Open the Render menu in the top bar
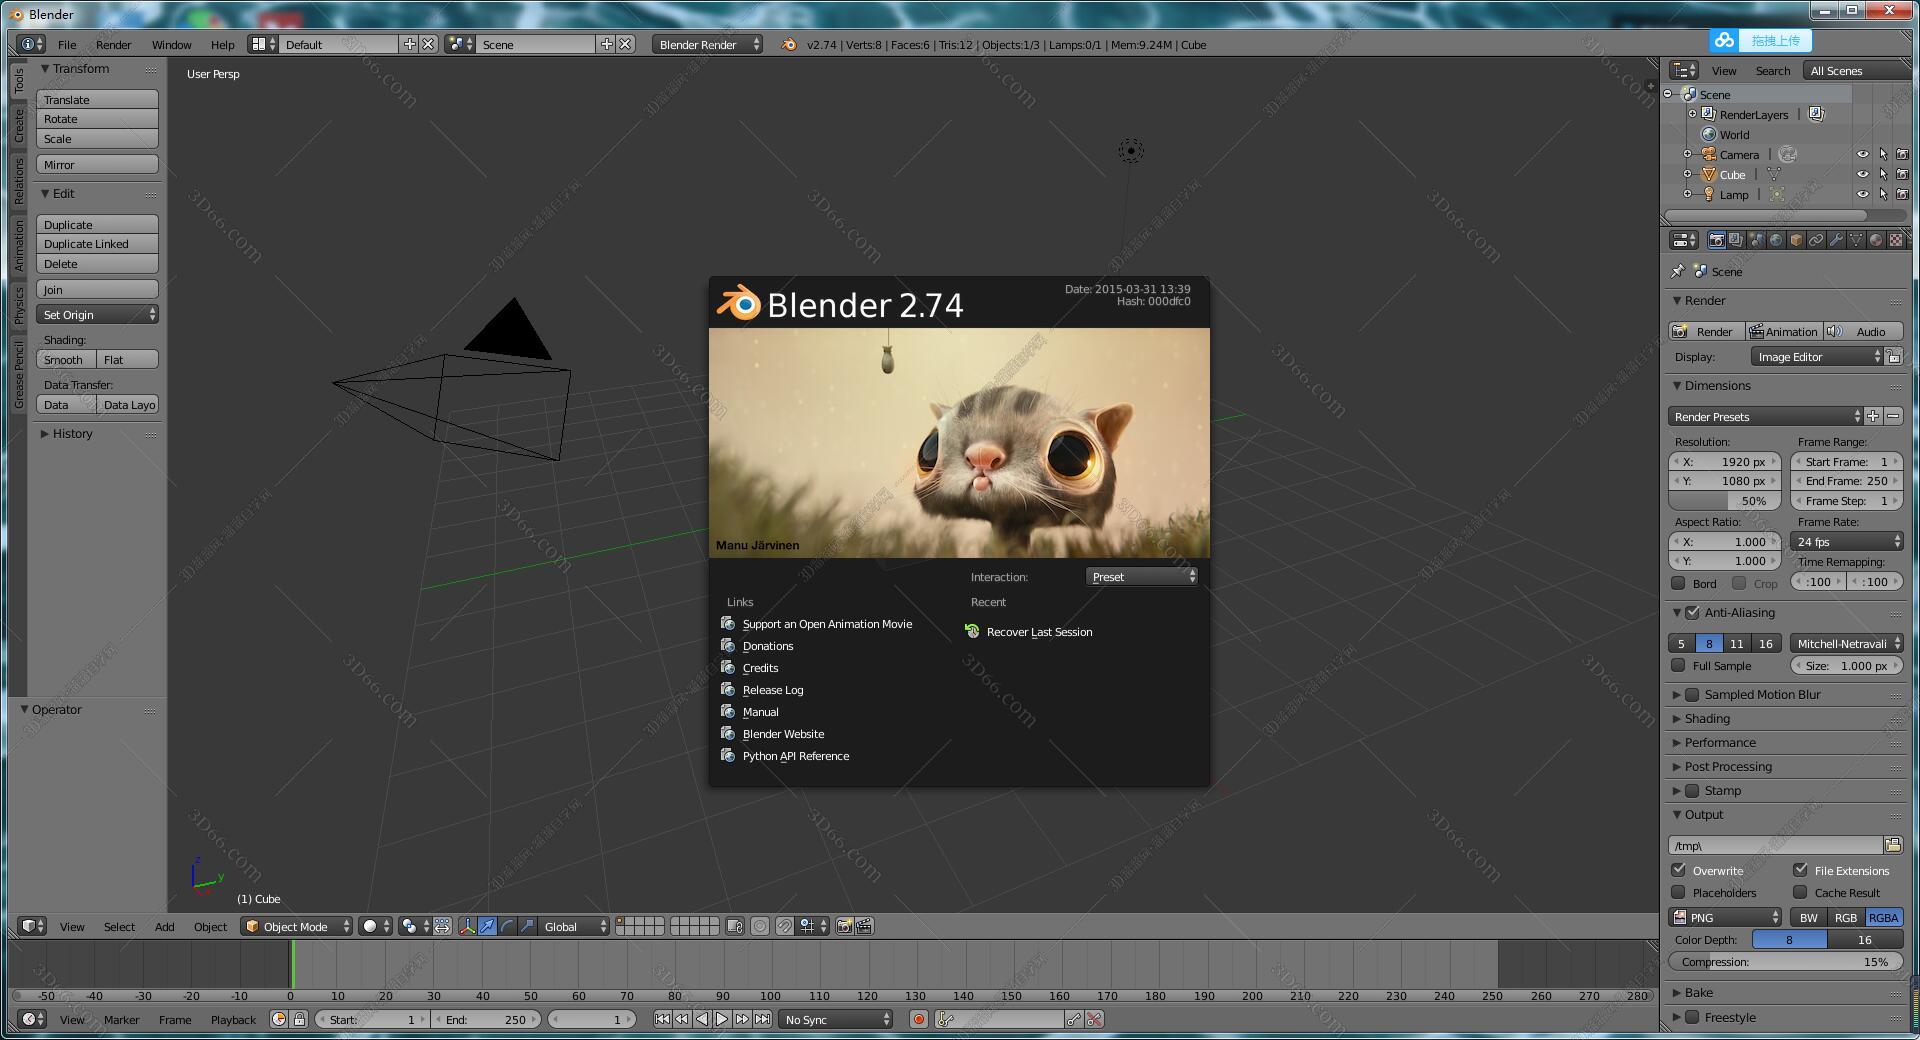This screenshot has width=1920, height=1040. click(x=114, y=44)
